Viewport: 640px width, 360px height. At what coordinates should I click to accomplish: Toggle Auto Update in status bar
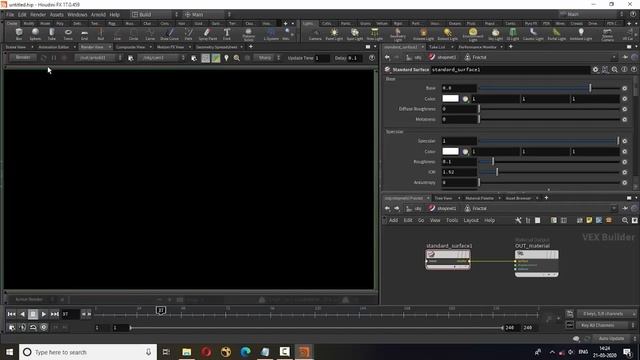click(611, 338)
